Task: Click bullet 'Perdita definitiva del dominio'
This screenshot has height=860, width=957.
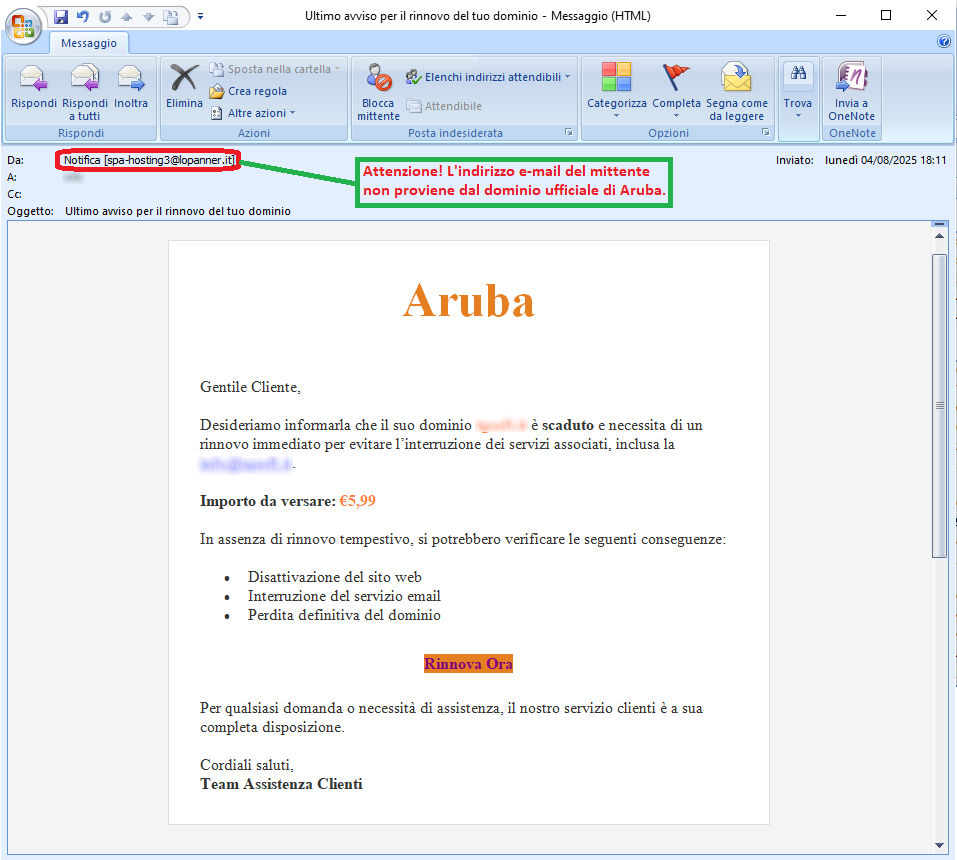Action: (x=344, y=615)
